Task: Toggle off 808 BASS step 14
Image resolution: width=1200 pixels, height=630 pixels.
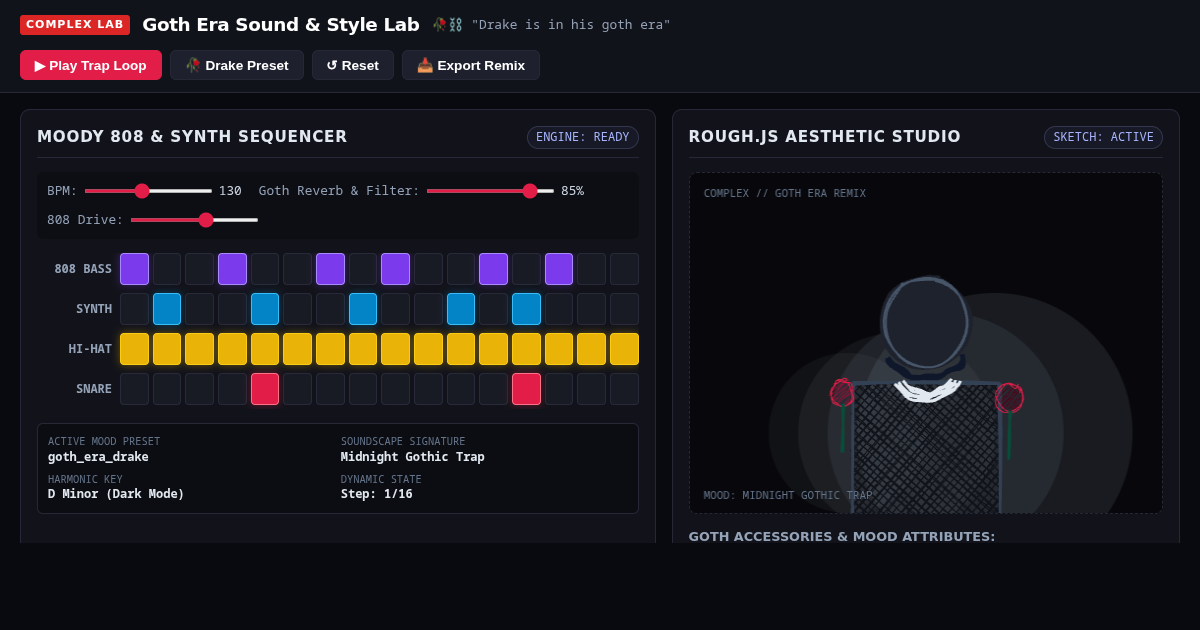Action: point(559,269)
